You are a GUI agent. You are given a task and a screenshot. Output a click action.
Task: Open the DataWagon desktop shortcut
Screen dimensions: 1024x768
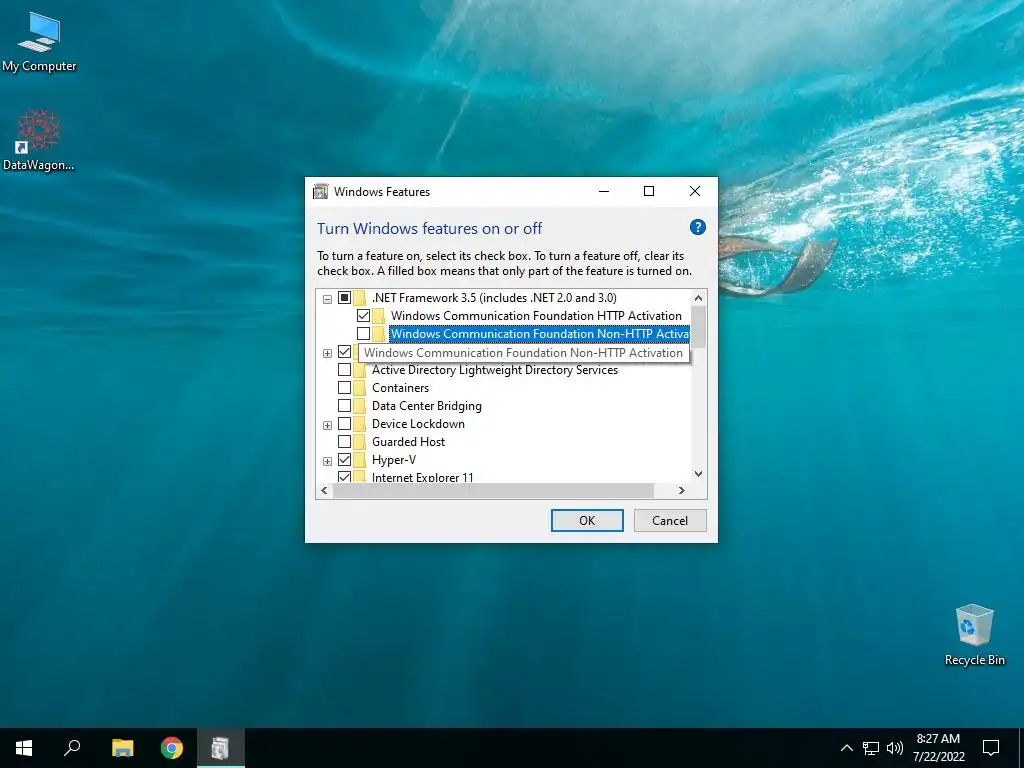pyautogui.click(x=39, y=140)
